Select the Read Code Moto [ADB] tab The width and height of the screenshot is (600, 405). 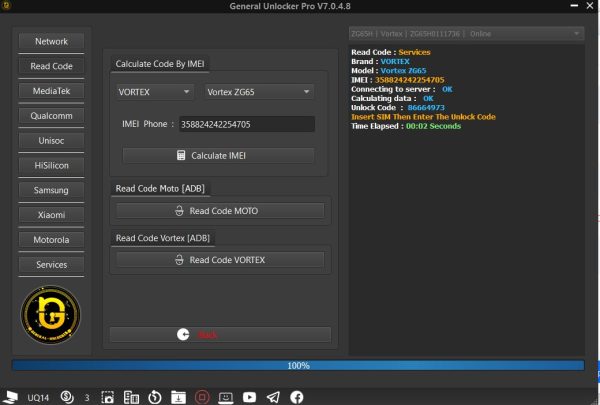point(160,189)
